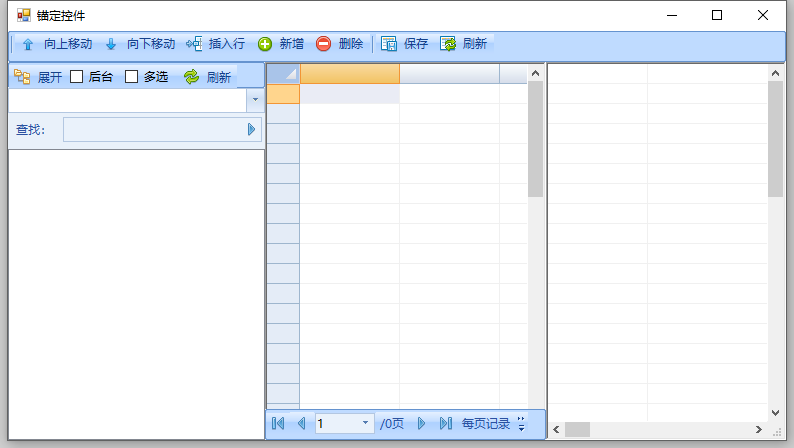Viewport: 794px width, 448px height.
Task: Click the middle grid vertical scrollbar thumb
Action: pyautogui.click(x=535, y=139)
